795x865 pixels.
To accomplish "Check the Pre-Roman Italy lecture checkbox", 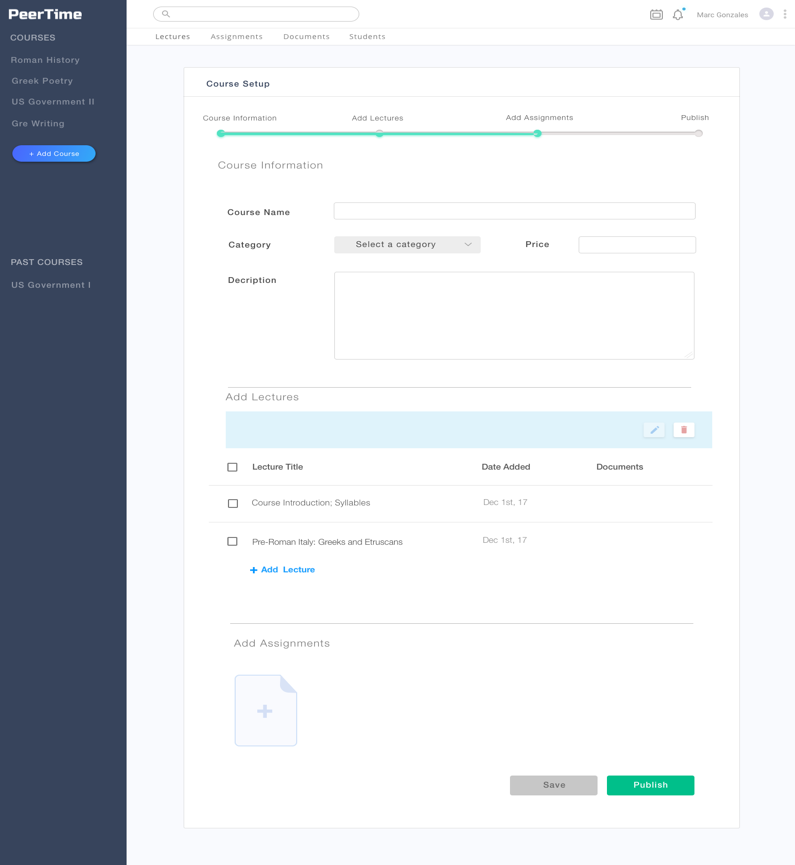I will click(233, 542).
